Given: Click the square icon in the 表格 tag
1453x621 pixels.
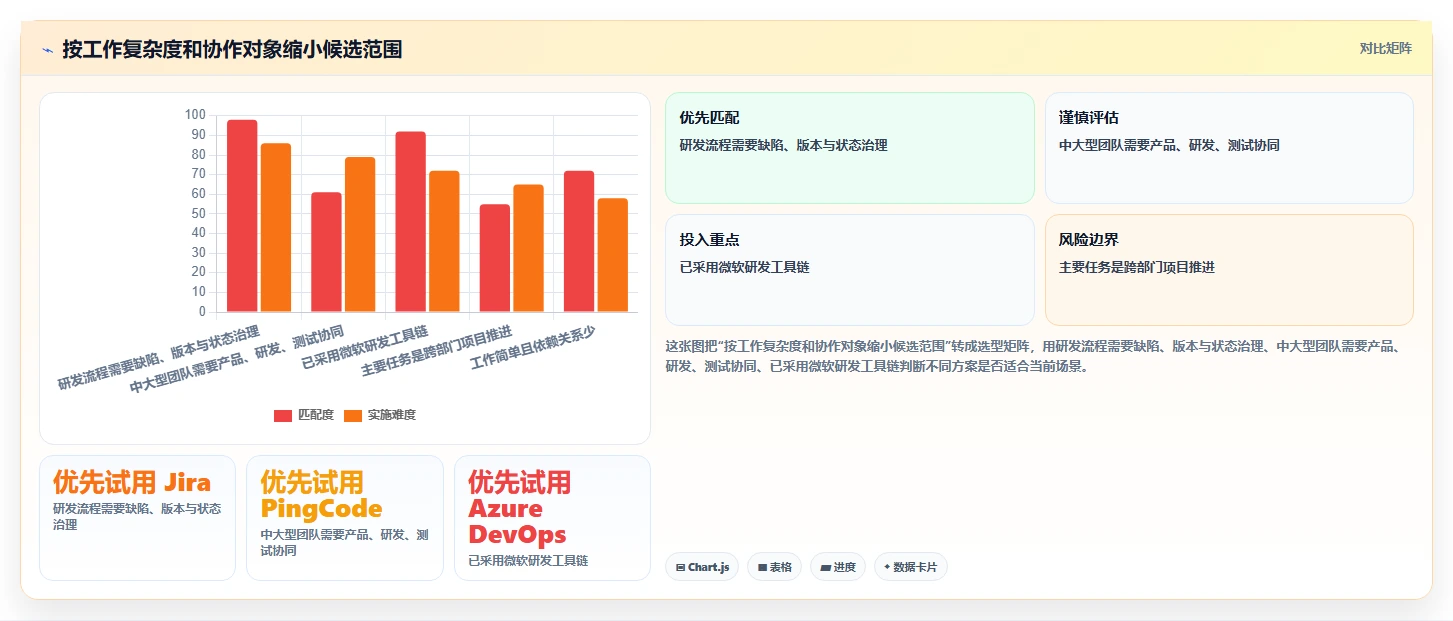Looking at the screenshot, I should tap(762, 567).
